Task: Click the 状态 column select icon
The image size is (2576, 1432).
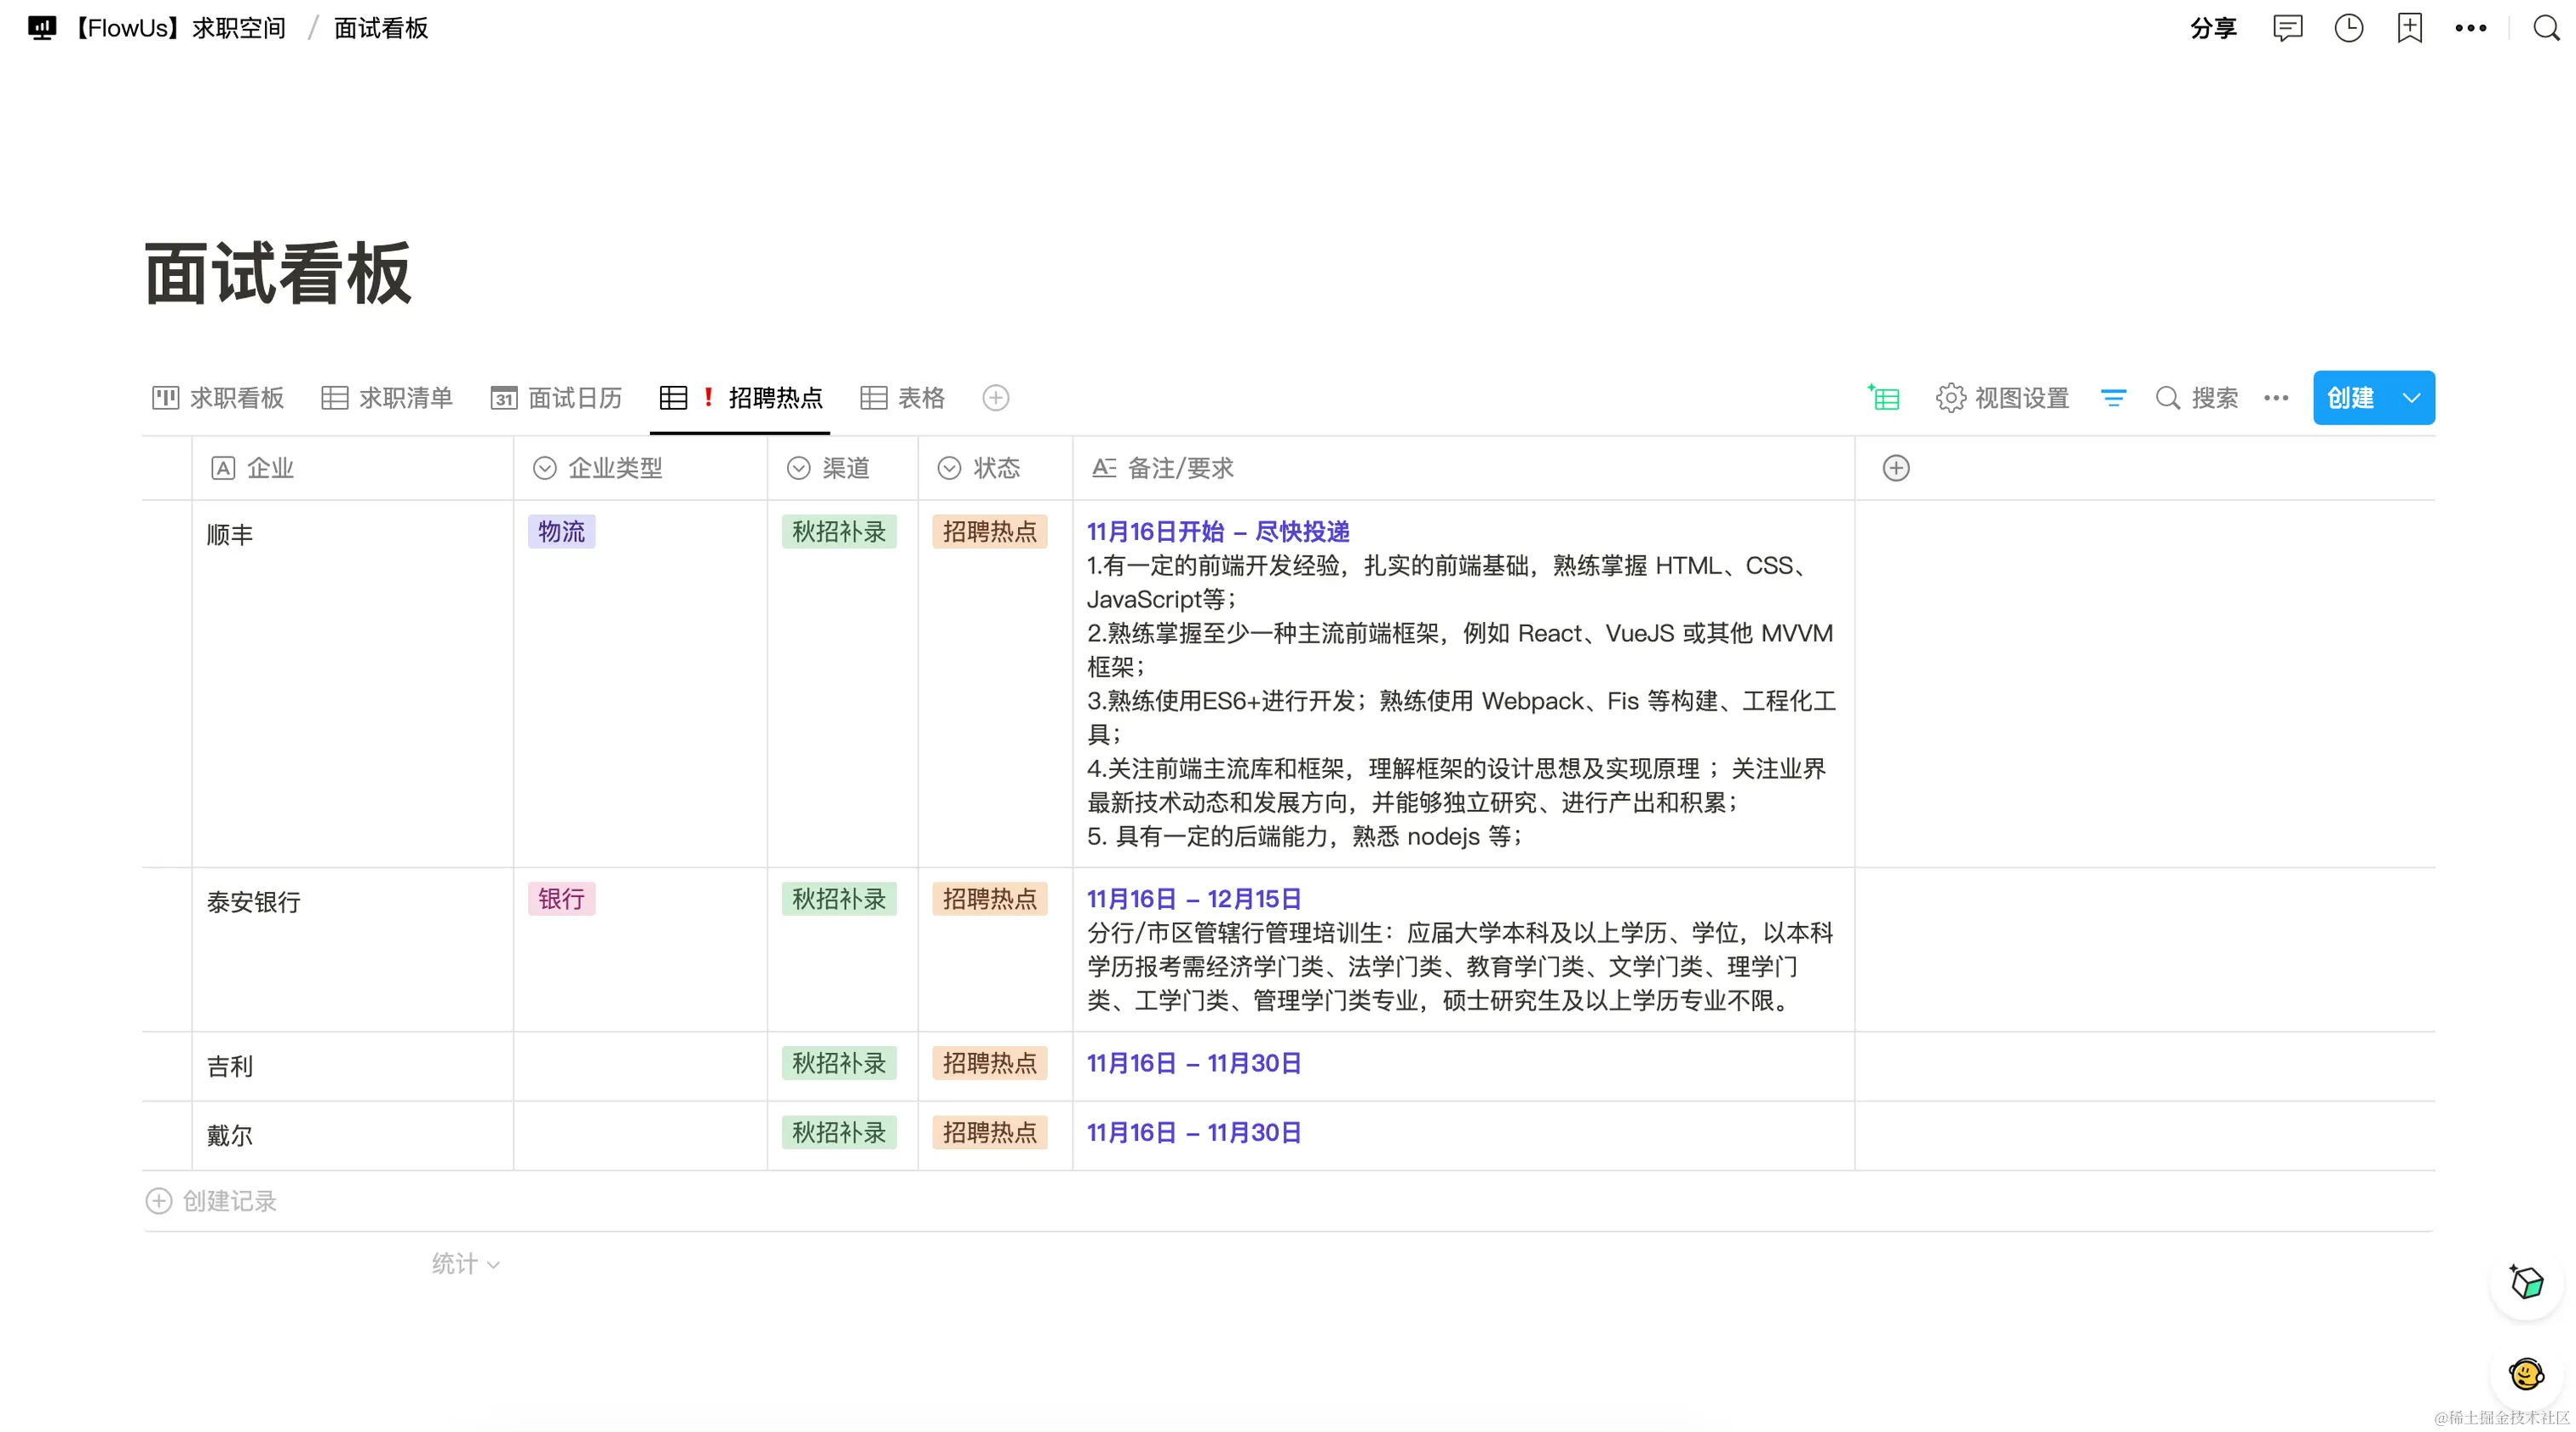Action: coord(949,468)
